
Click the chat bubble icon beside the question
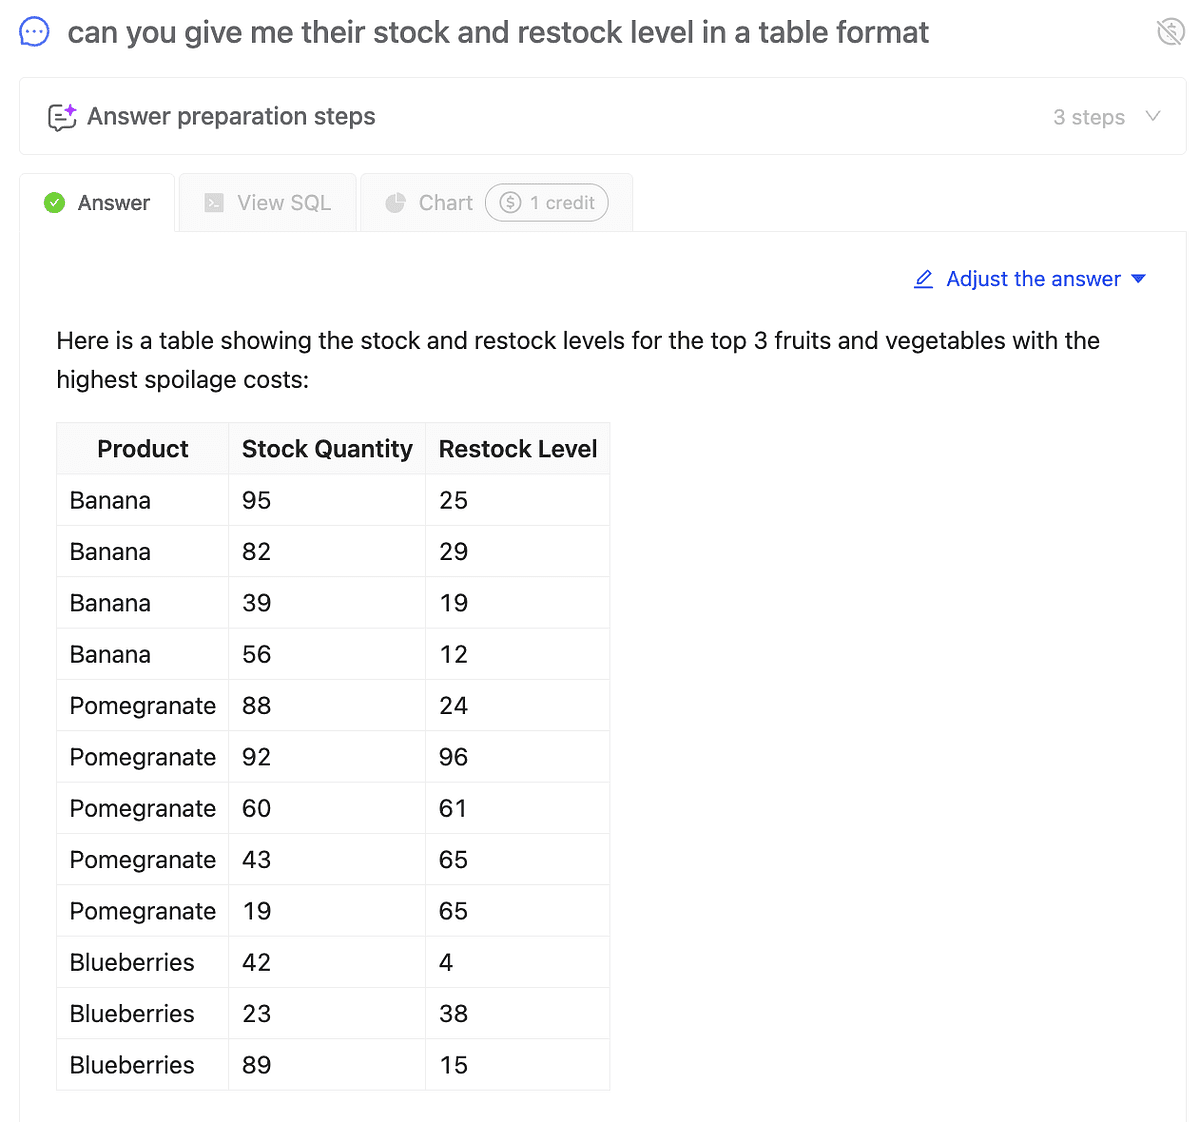[x=34, y=32]
